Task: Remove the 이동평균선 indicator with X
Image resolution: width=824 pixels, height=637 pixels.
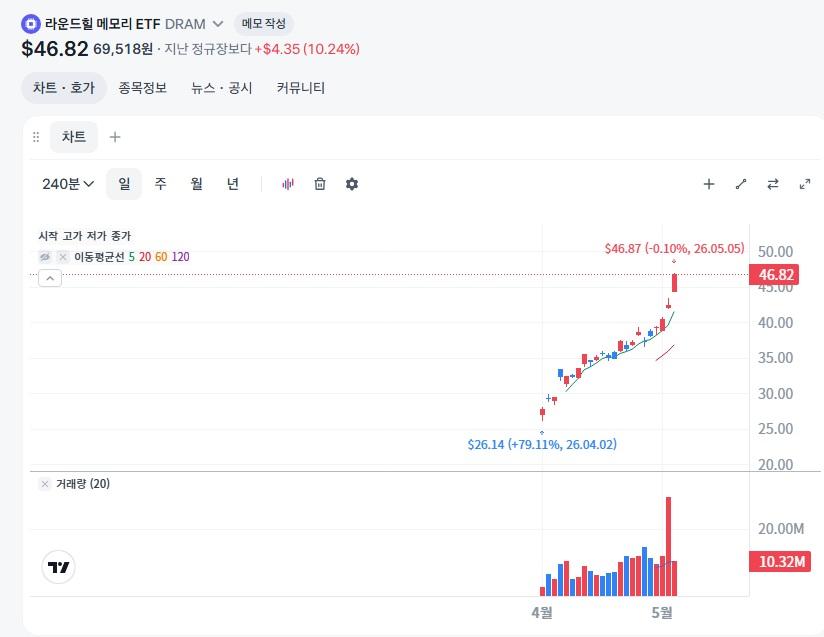Action: click(x=63, y=256)
